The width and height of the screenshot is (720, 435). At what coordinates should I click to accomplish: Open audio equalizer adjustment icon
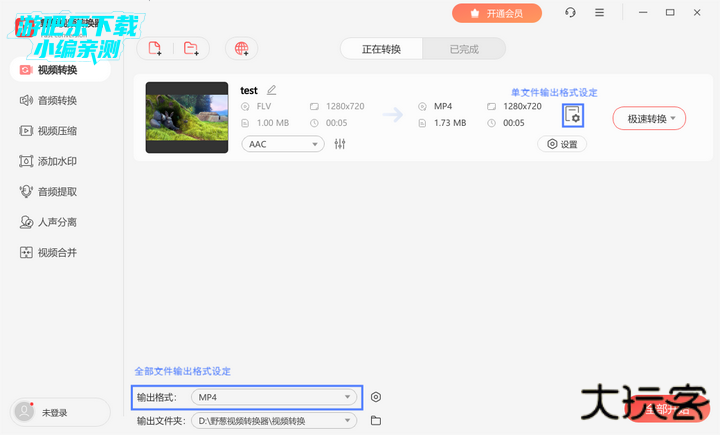coord(340,144)
